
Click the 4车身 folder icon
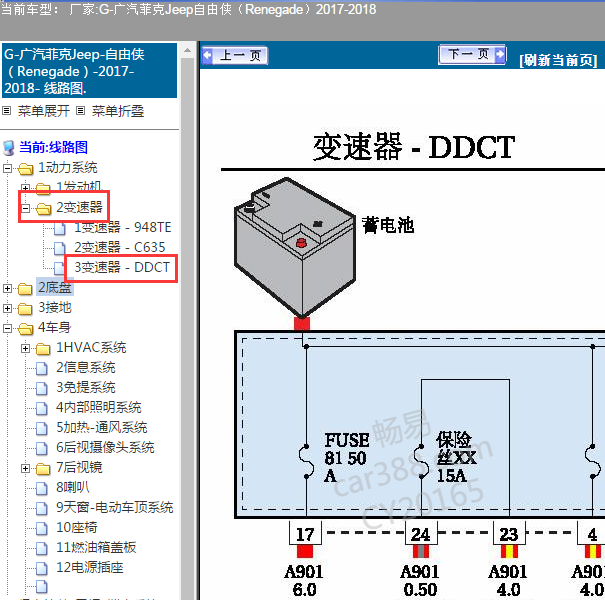[25, 329]
